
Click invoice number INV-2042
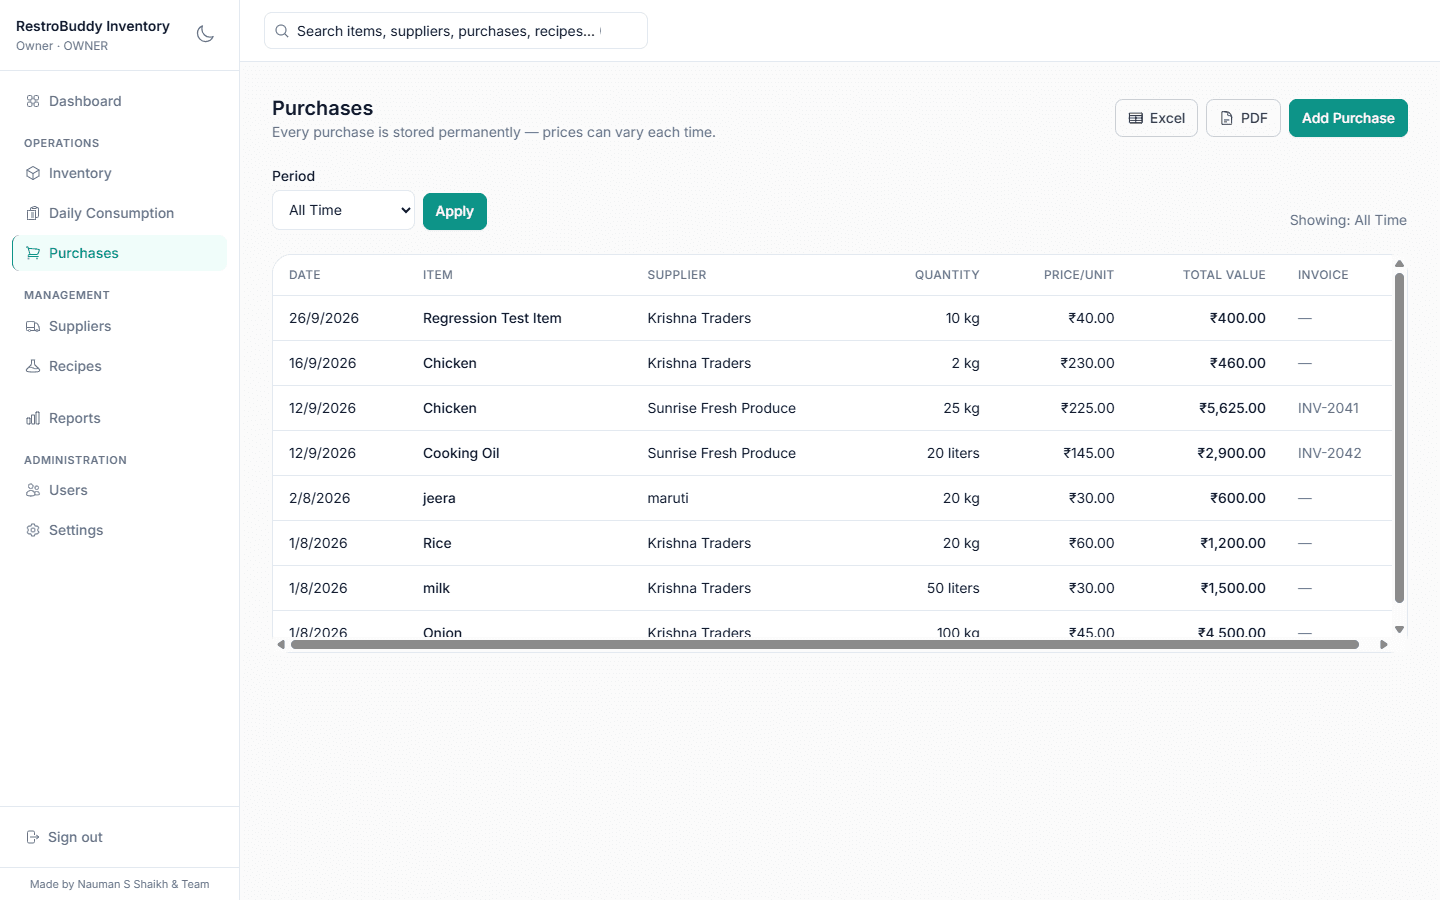point(1329,453)
